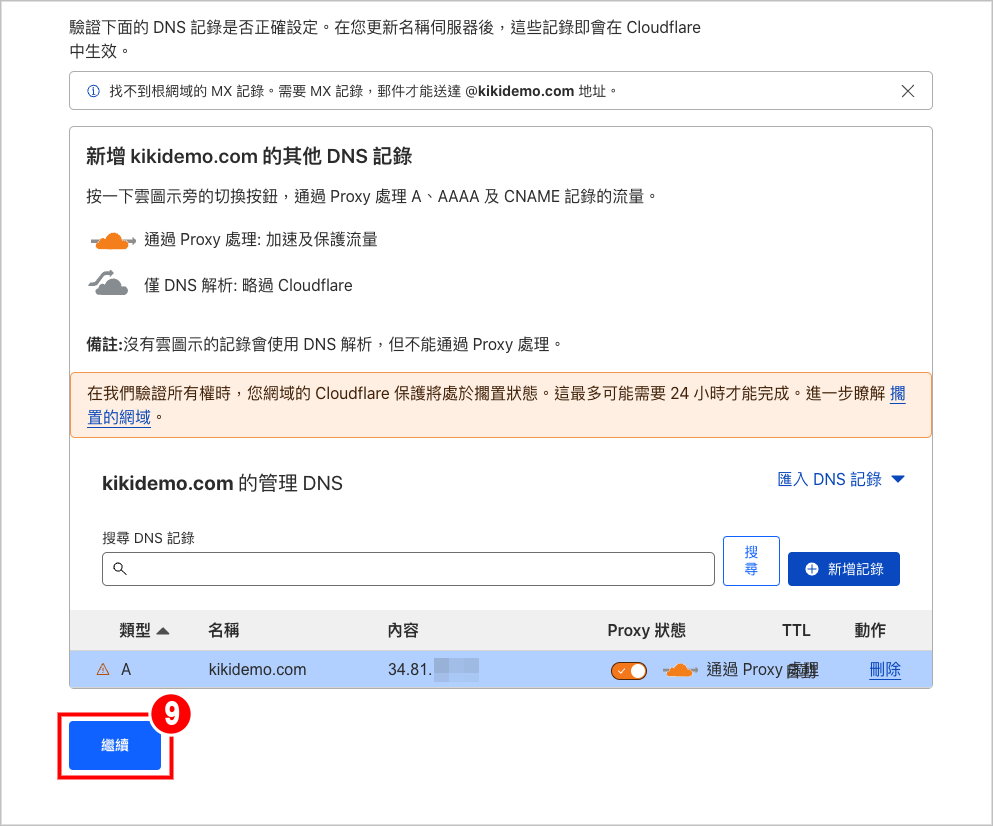Click the record type A cell
The image size is (993, 826).
(126, 670)
